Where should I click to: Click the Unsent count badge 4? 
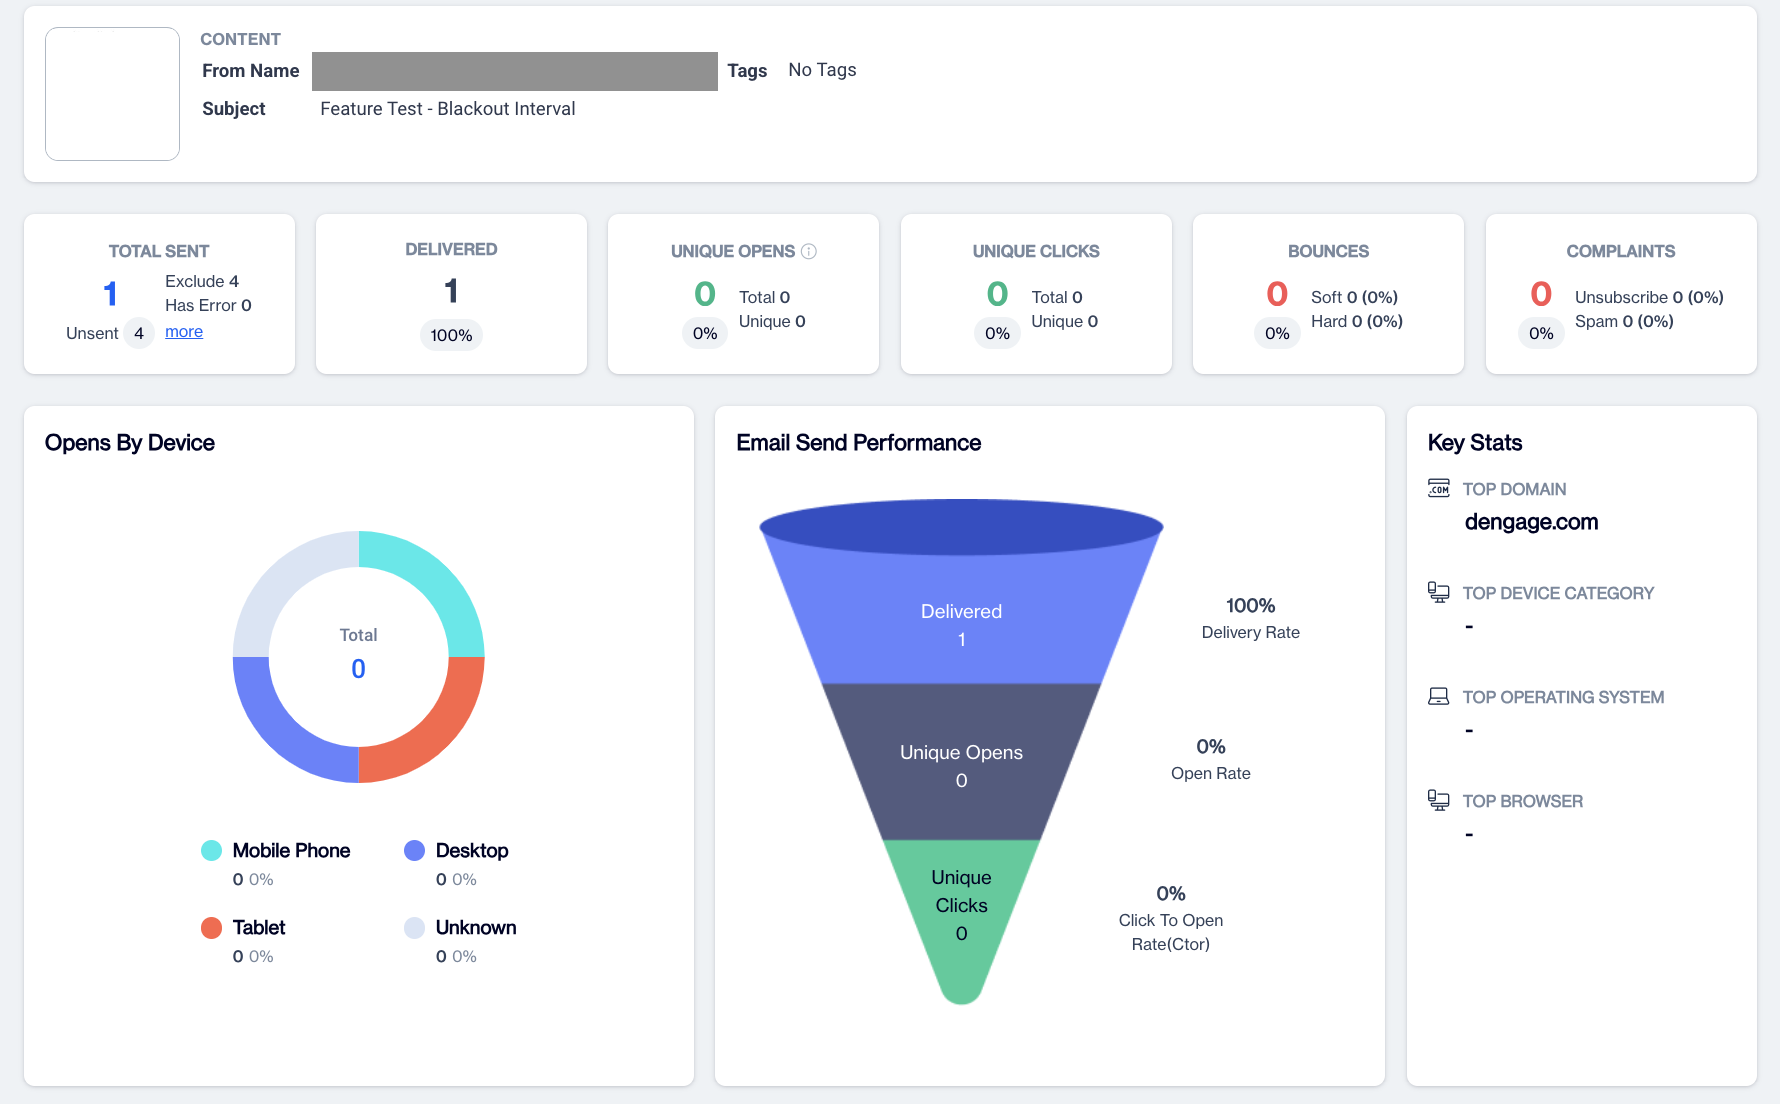pos(139,333)
